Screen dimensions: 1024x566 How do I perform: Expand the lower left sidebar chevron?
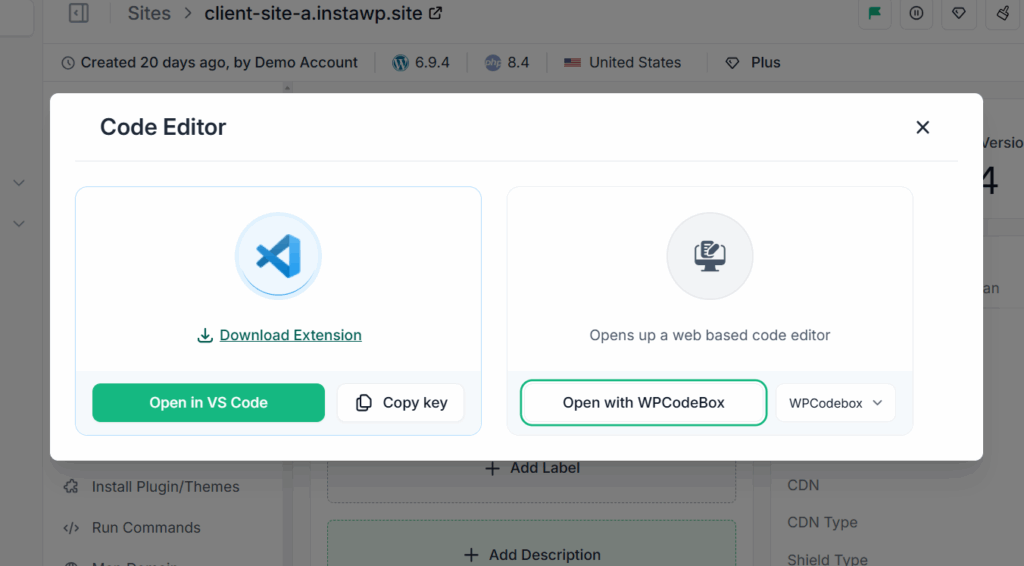[19, 224]
